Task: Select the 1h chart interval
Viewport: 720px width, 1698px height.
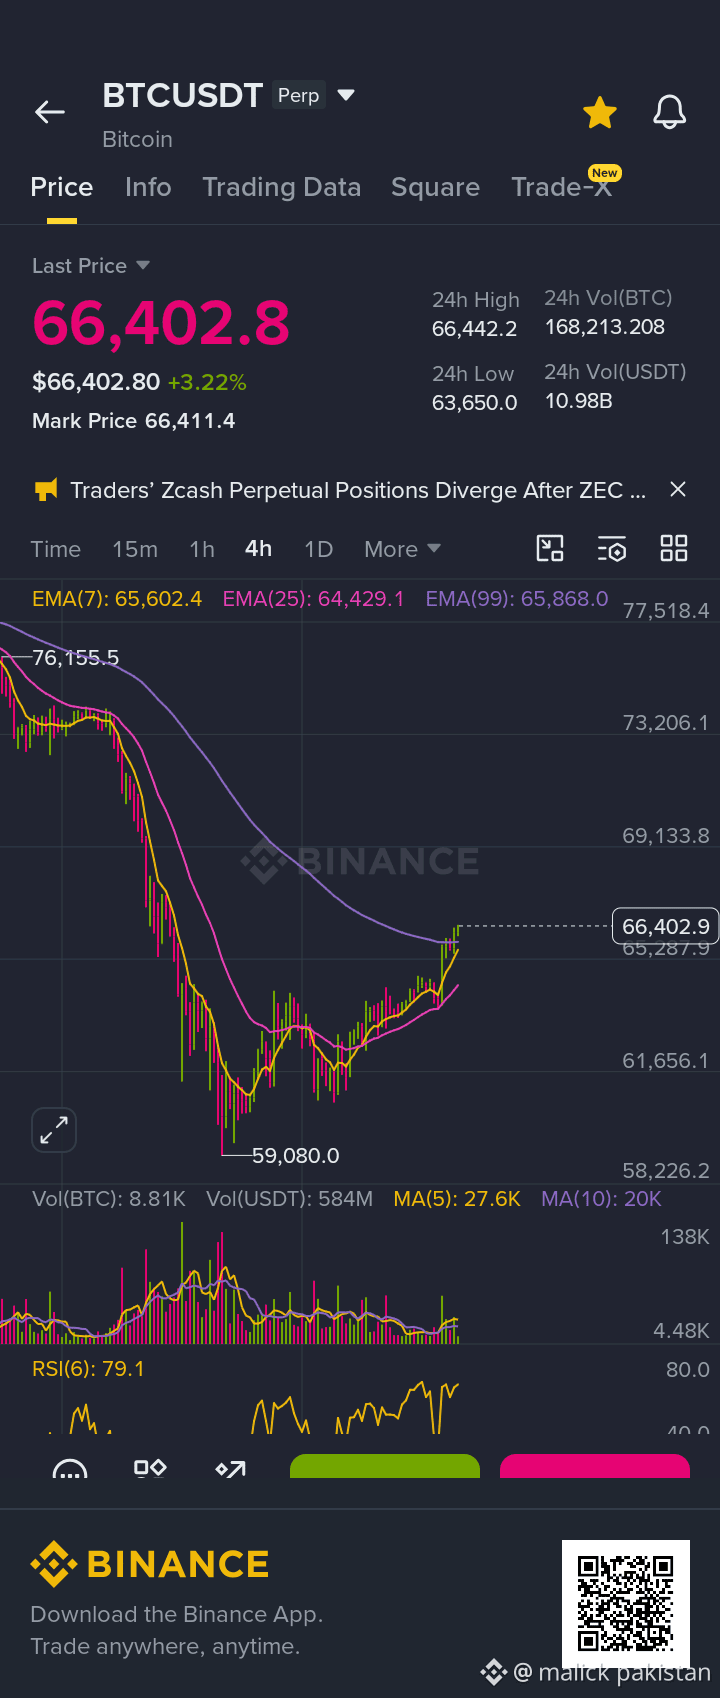Action: pos(202,549)
